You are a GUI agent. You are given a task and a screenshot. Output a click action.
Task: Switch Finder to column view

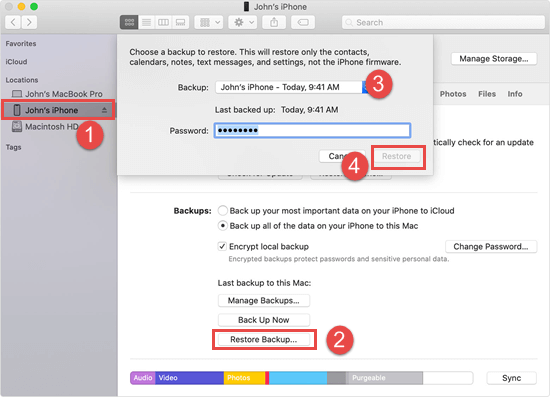(x=163, y=22)
